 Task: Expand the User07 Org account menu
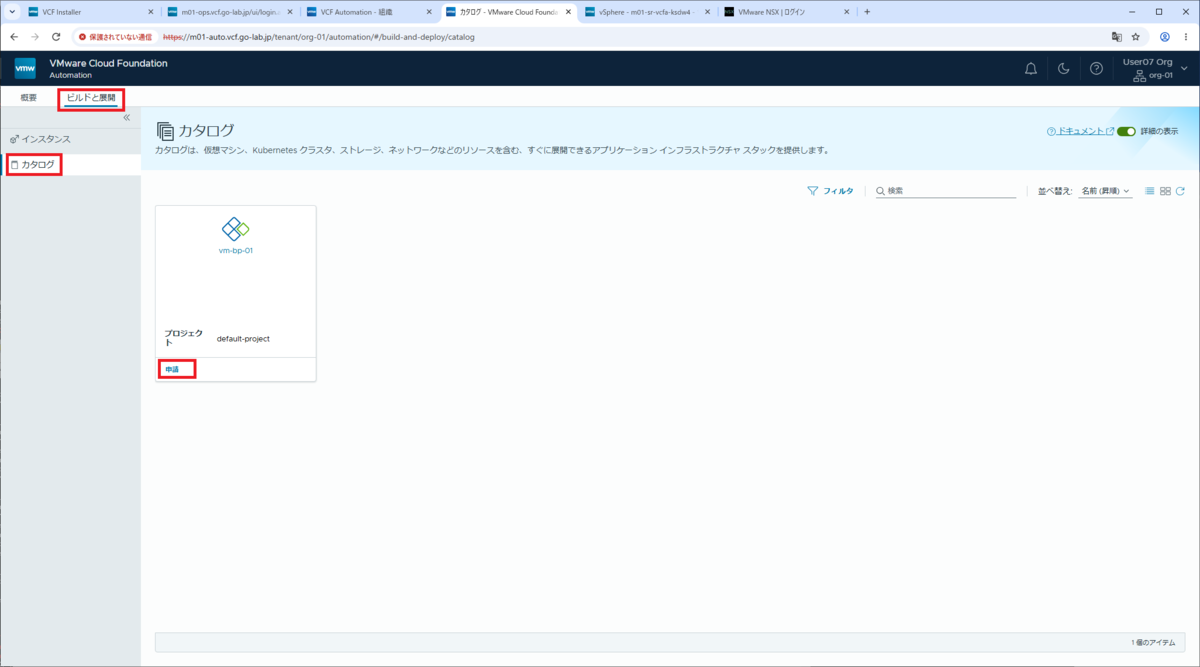(1155, 68)
